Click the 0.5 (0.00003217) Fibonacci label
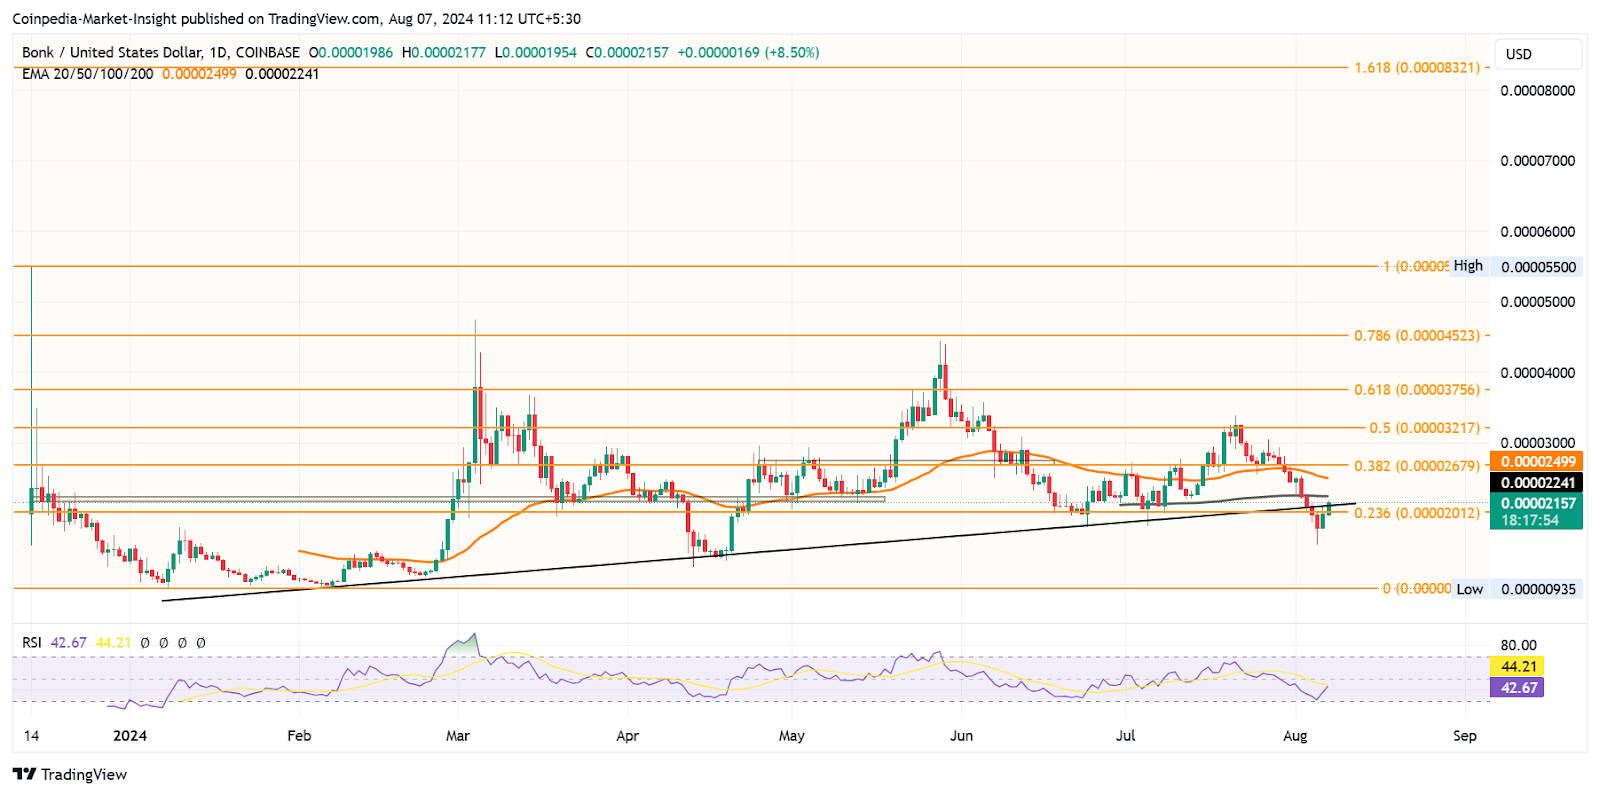The width and height of the screenshot is (1600, 795). [1424, 427]
